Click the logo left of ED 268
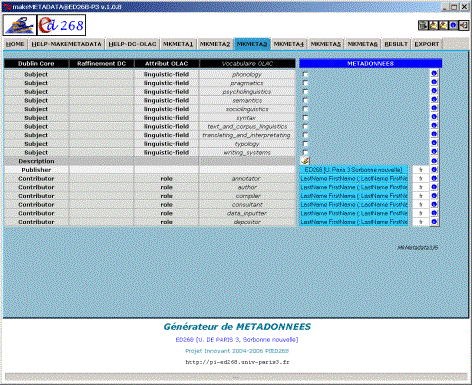This screenshot has height=385, width=472. (20, 25)
